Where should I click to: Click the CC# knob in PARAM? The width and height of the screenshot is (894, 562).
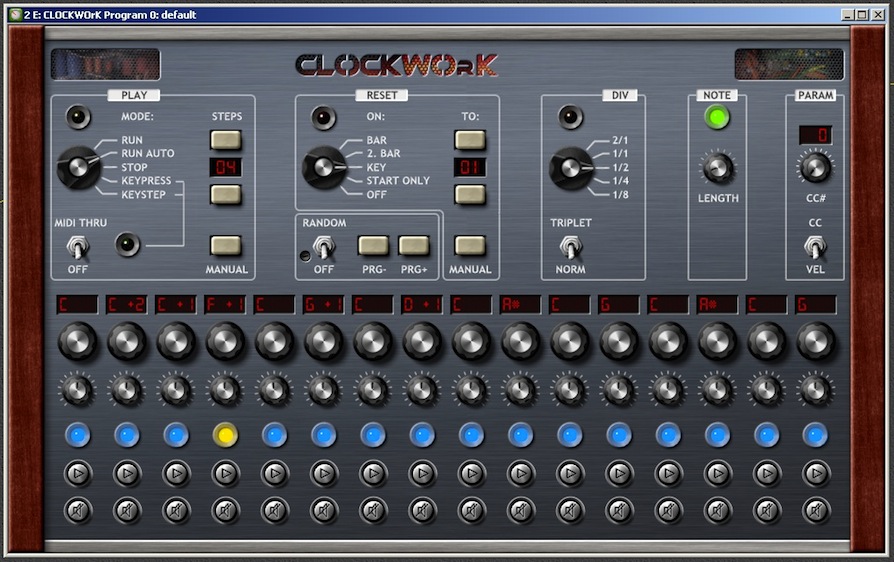[x=815, y=168]
